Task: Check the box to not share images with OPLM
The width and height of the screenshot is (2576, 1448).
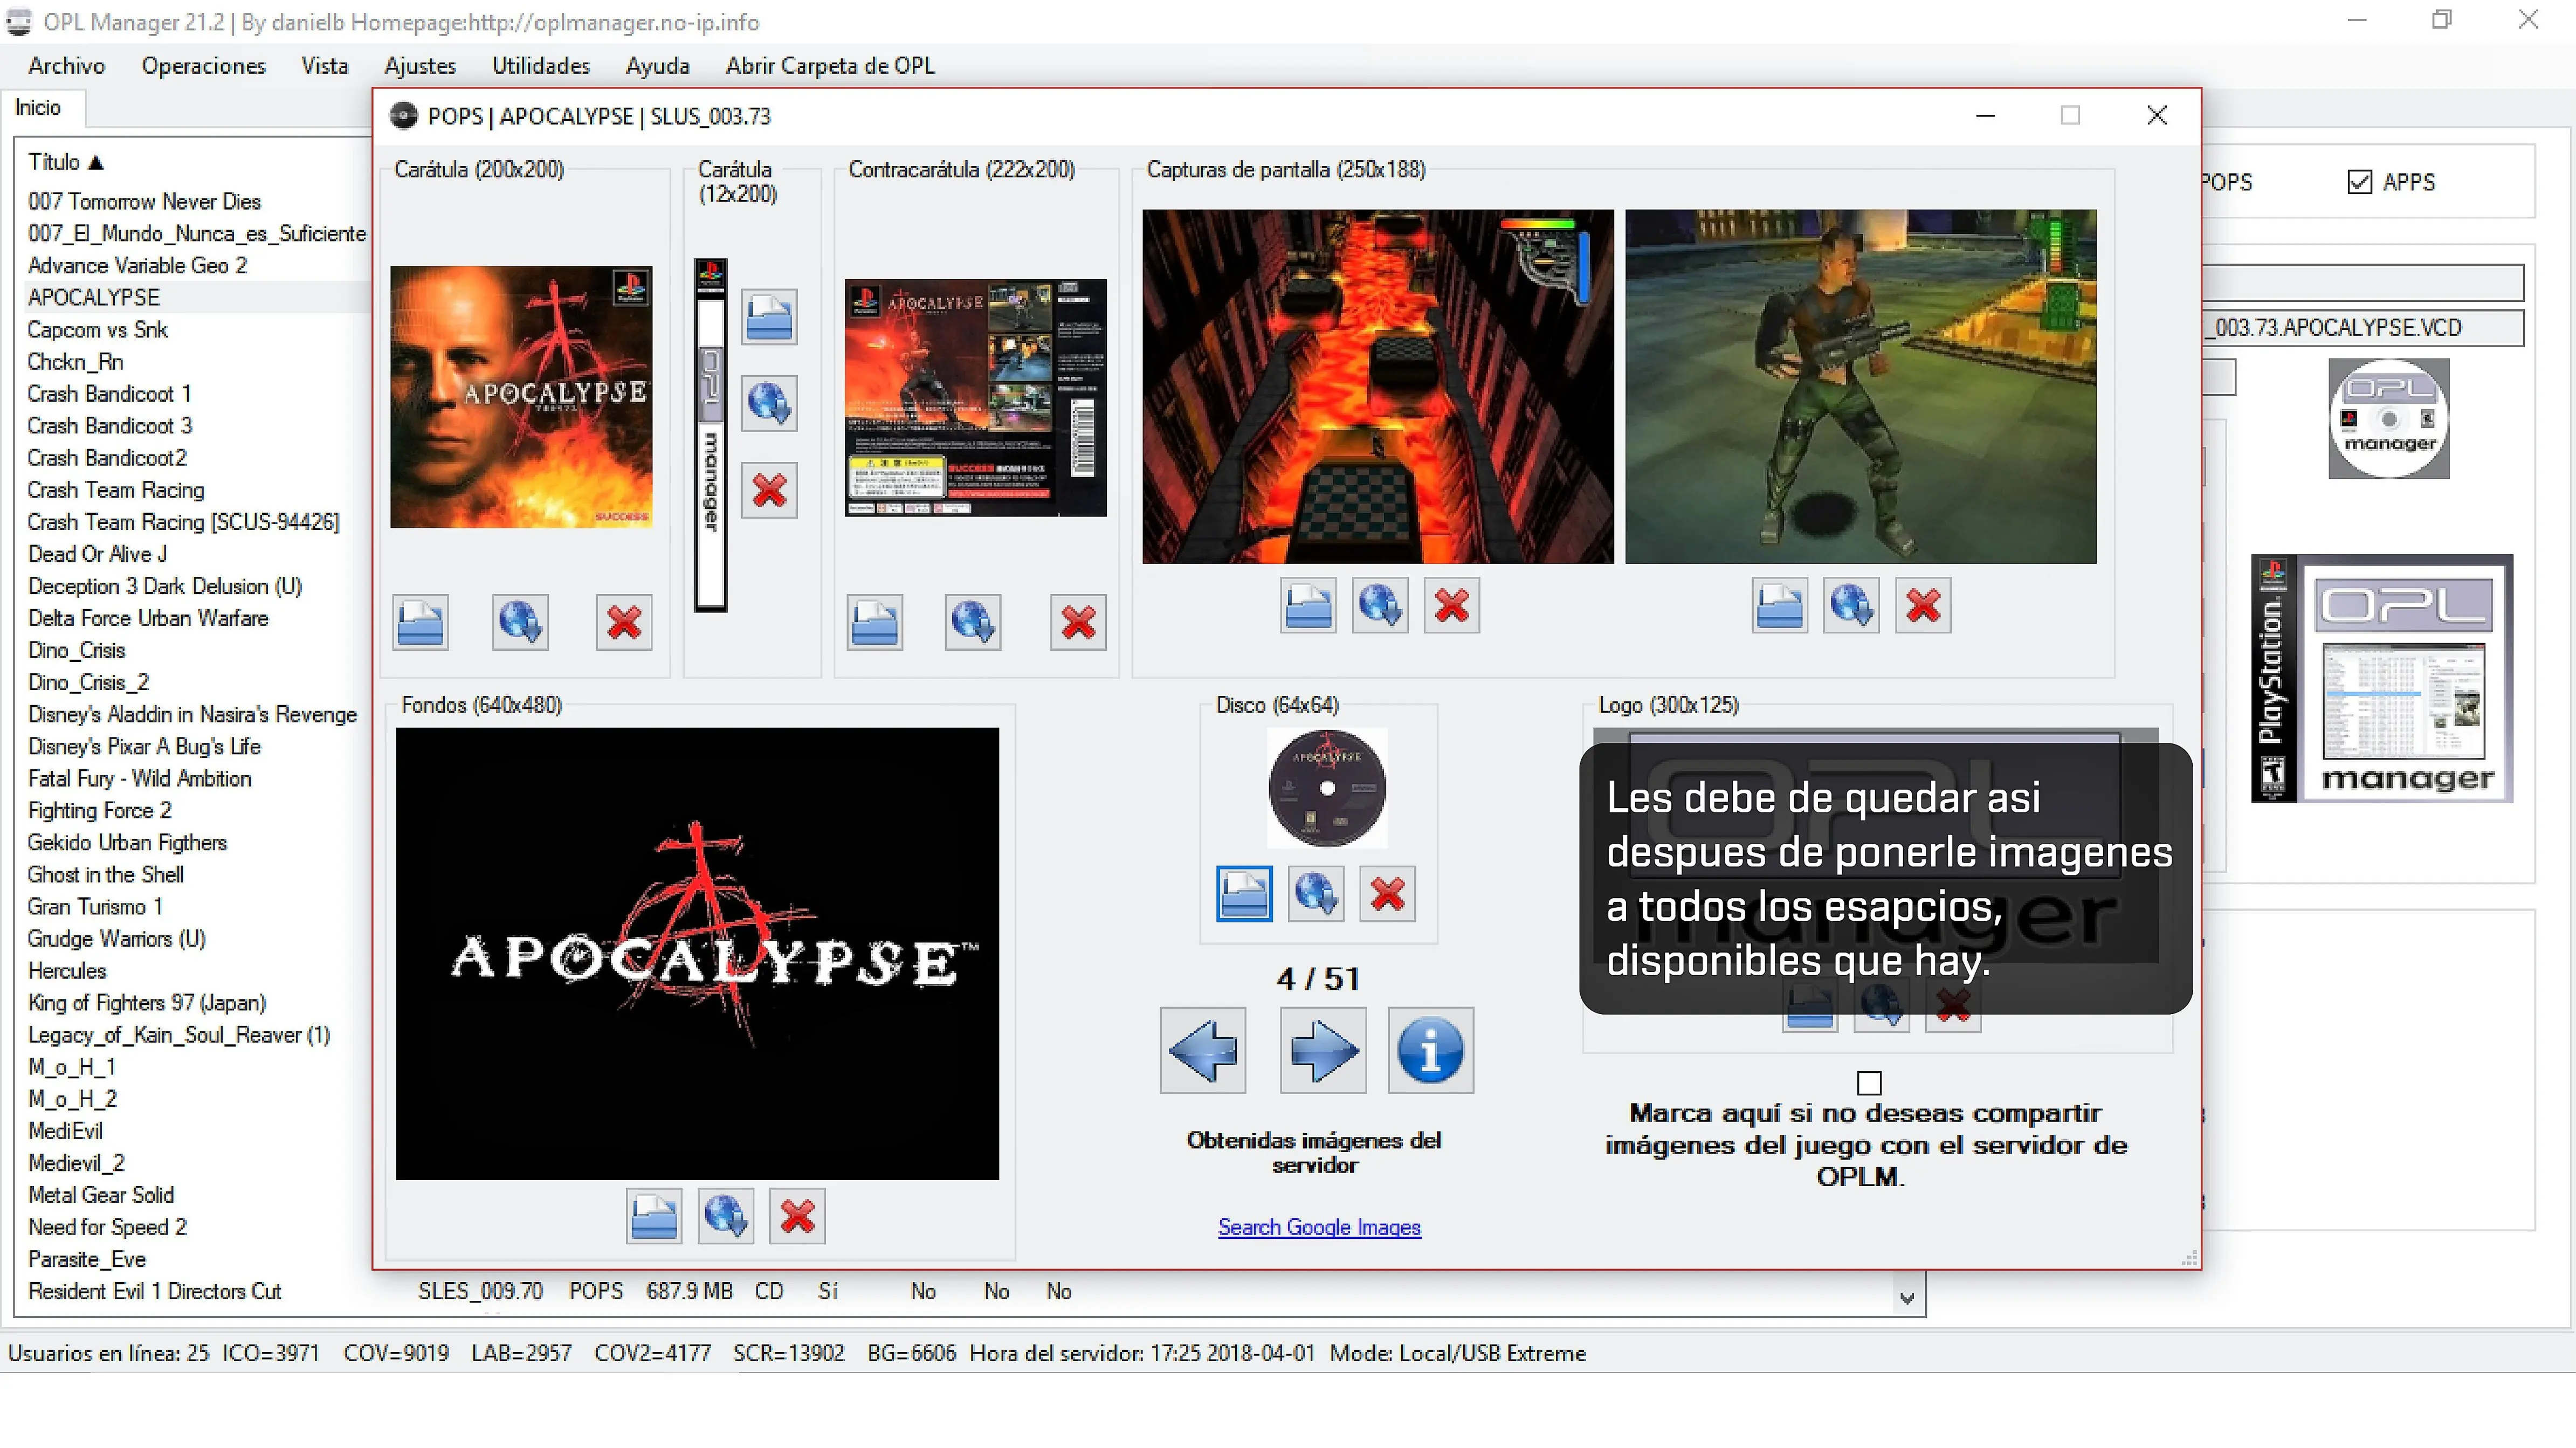Action: tap(1869, 1083)
